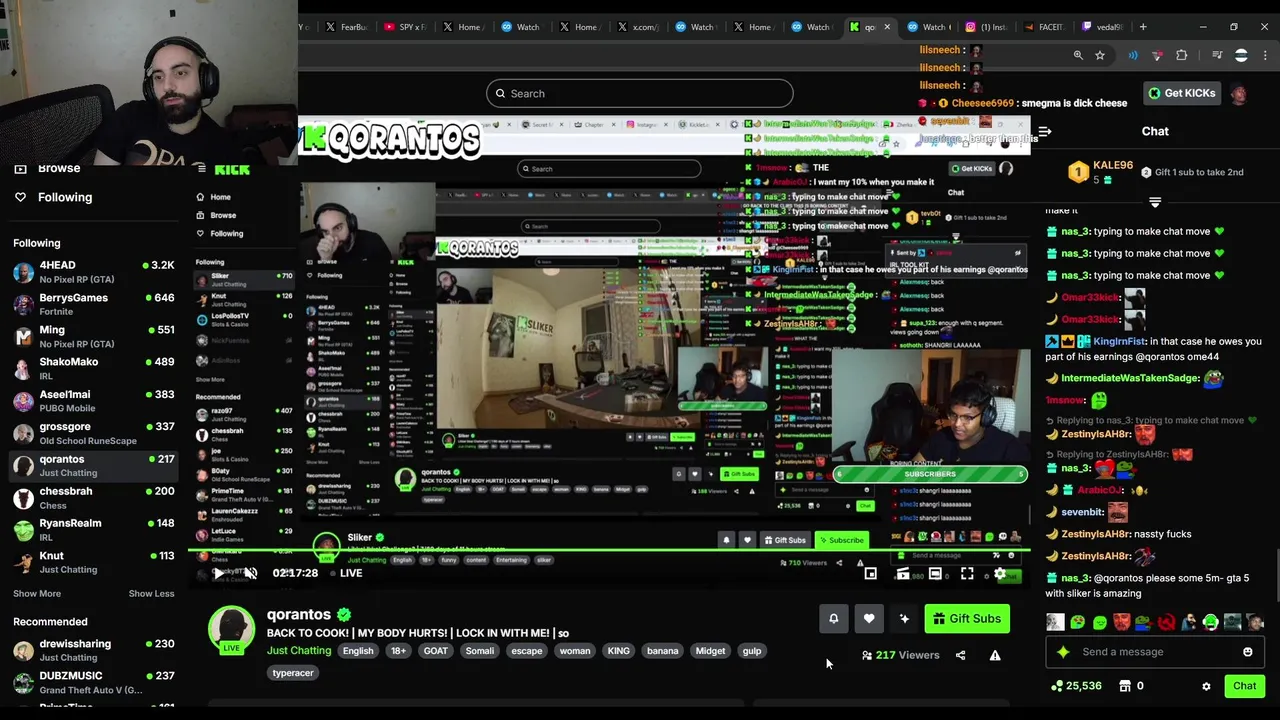Click sevenbit username in chat
Viewport: 1280px width, 720px height.
point(1082,512)
